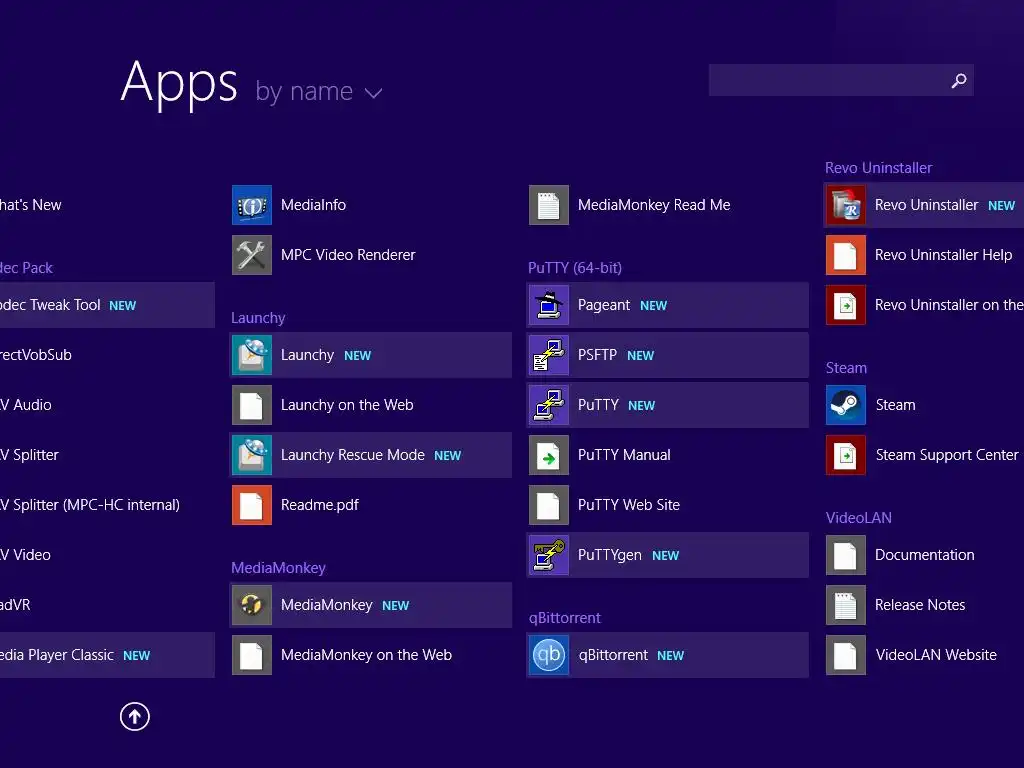Open the MediaInfo app icon
The height and width of the screenshot is (768, 1024).
click(251, 205)
